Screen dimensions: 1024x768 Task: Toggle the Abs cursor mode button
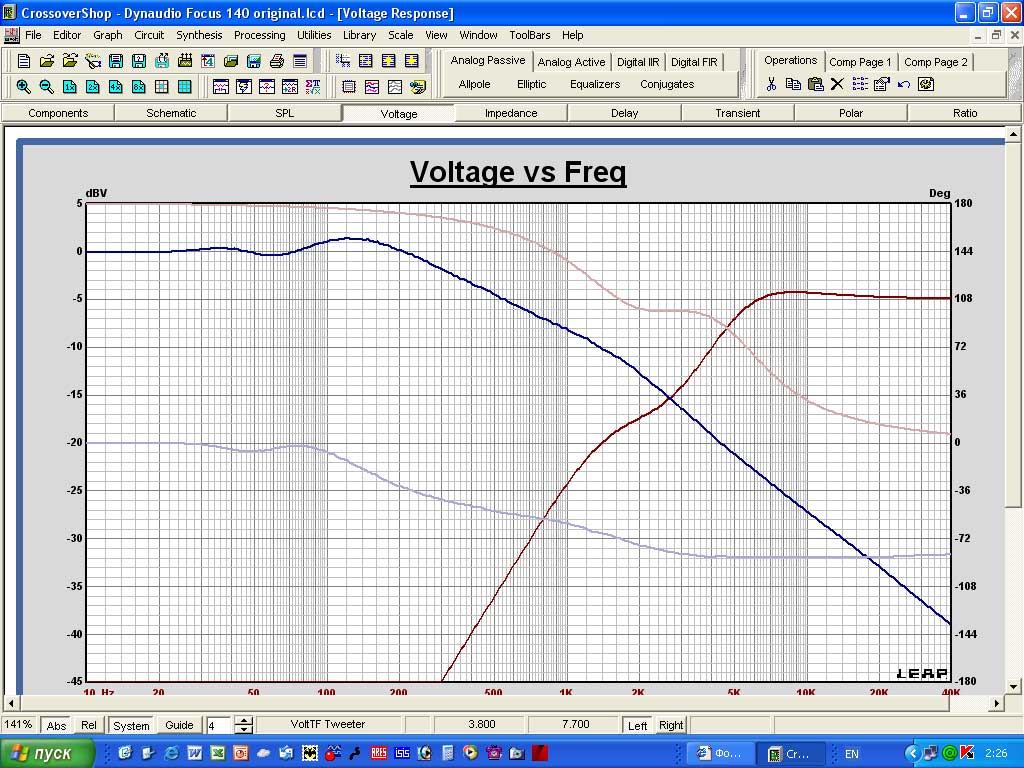[57, 726]
